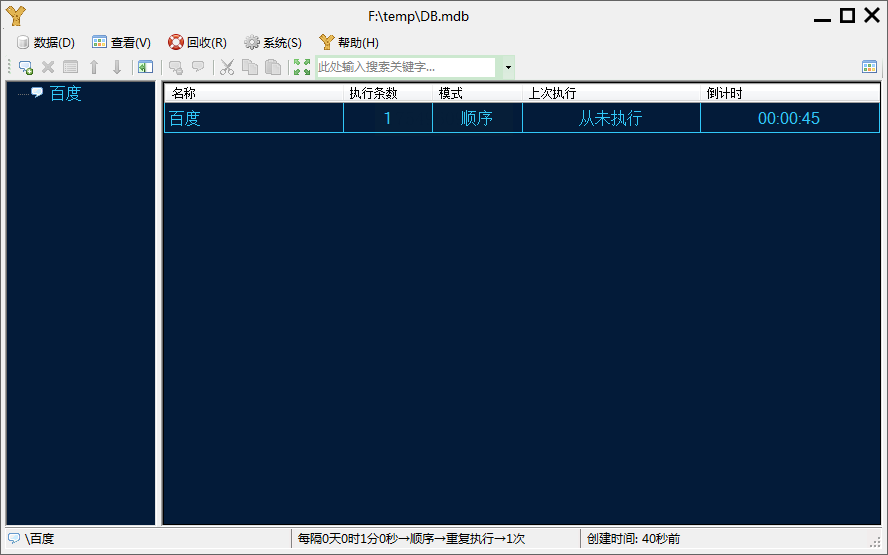Click the calendar view icon at toolbar right
This screenshot has height=555, width=888.
click(869, 67)
